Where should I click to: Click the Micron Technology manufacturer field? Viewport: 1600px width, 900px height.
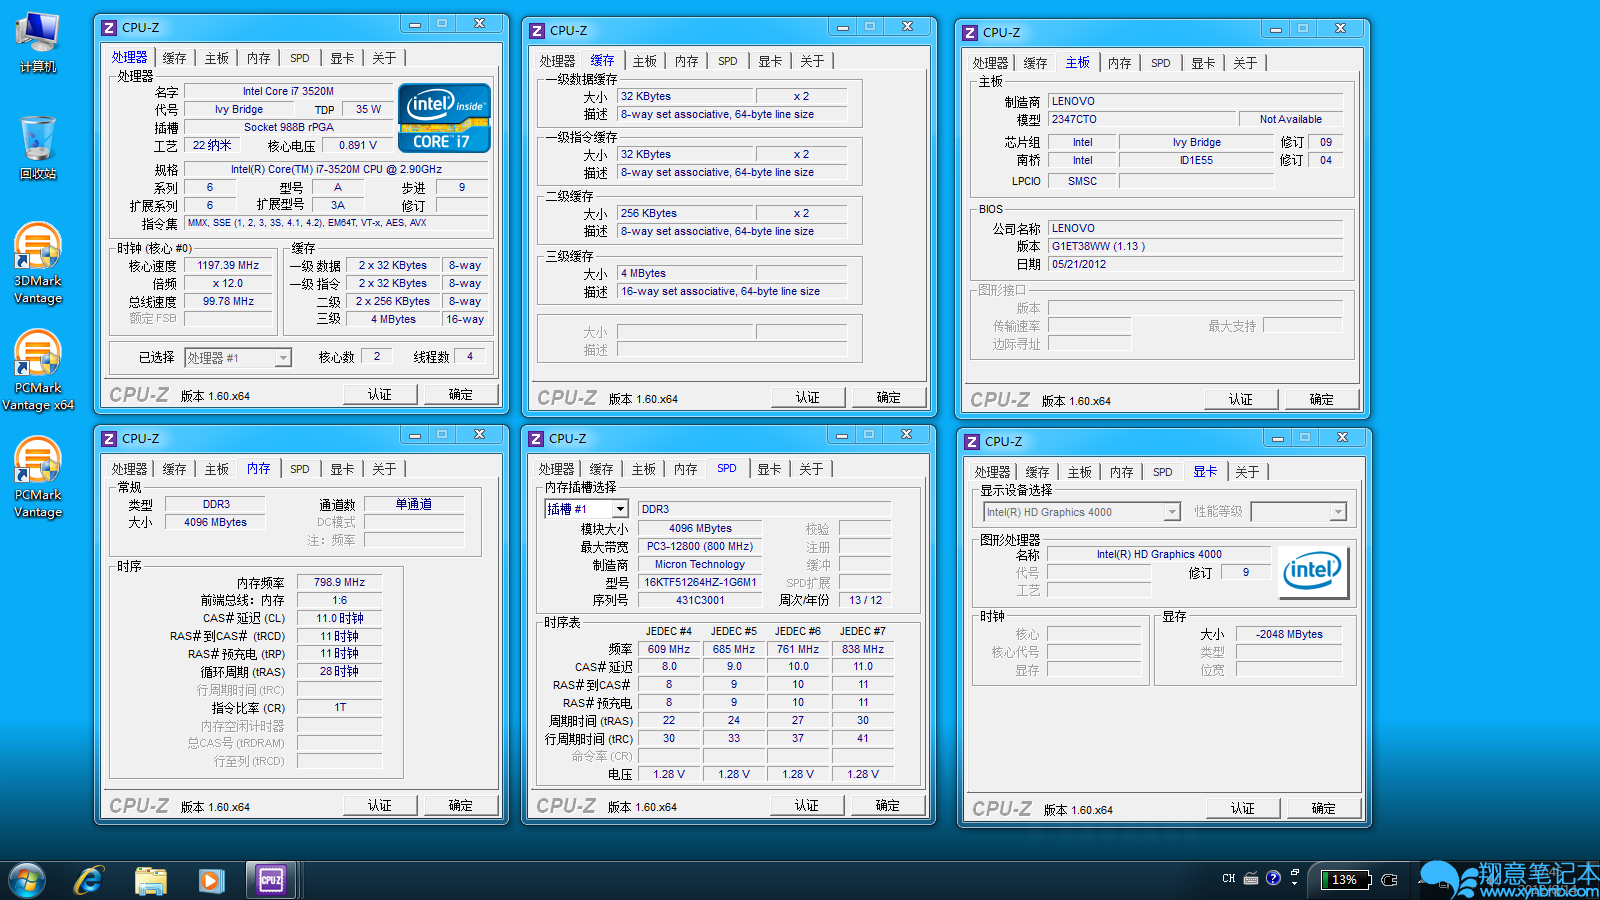pyautogui.click(x=700, y=564)
